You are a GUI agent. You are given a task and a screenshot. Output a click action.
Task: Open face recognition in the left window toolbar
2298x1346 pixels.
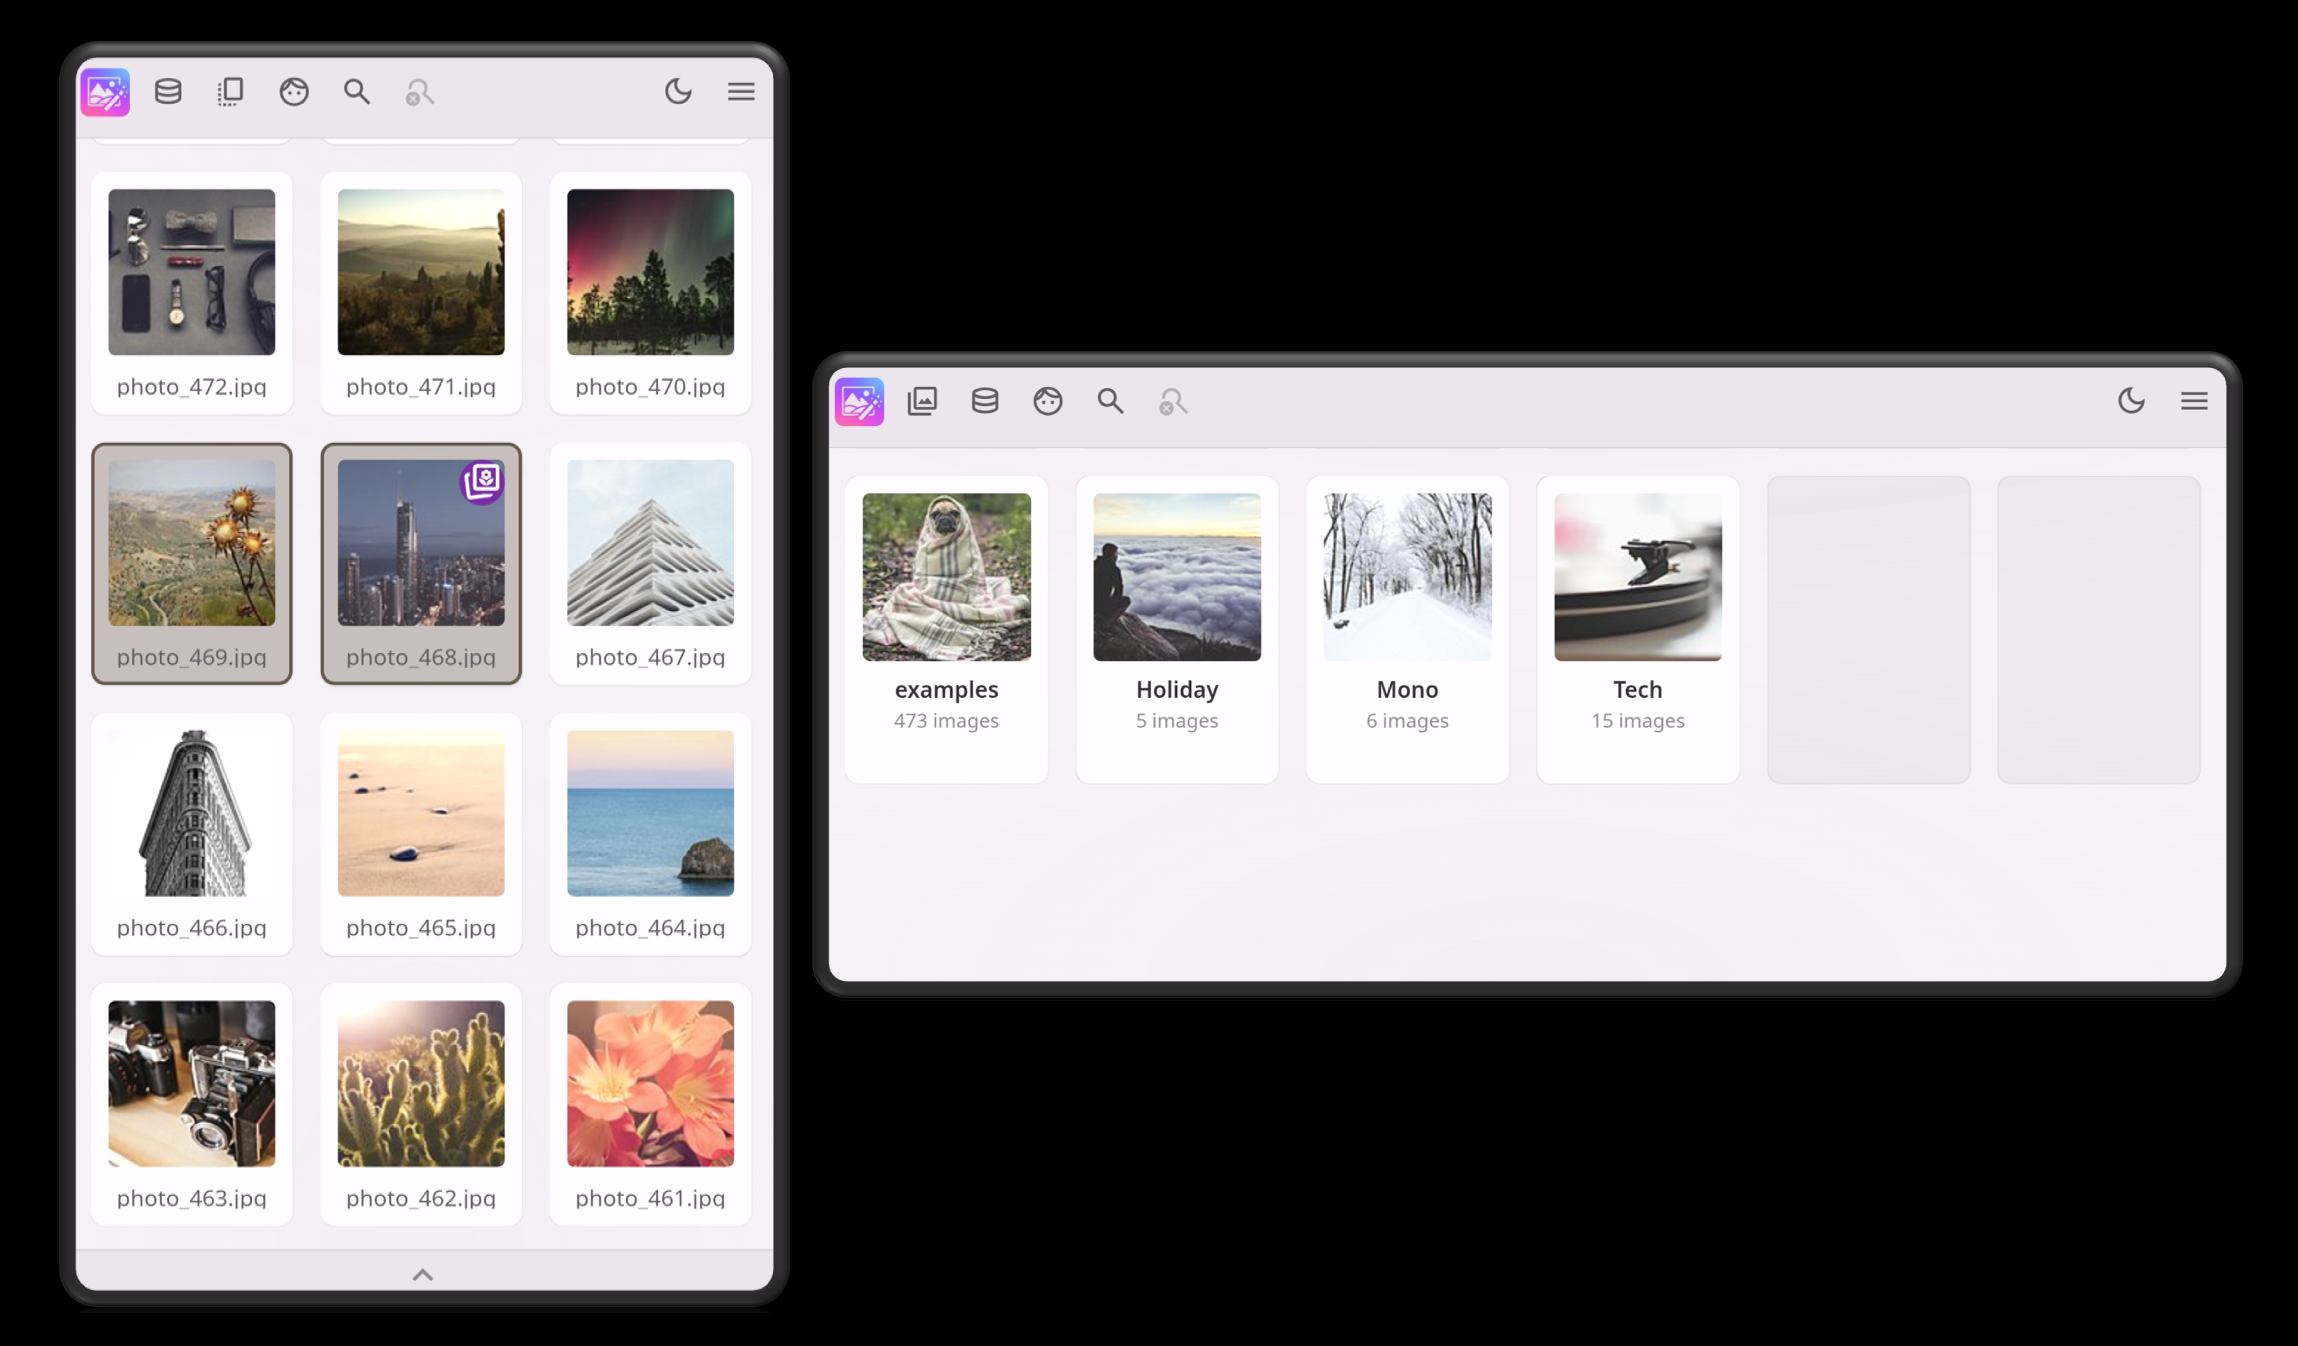[294, 92]
